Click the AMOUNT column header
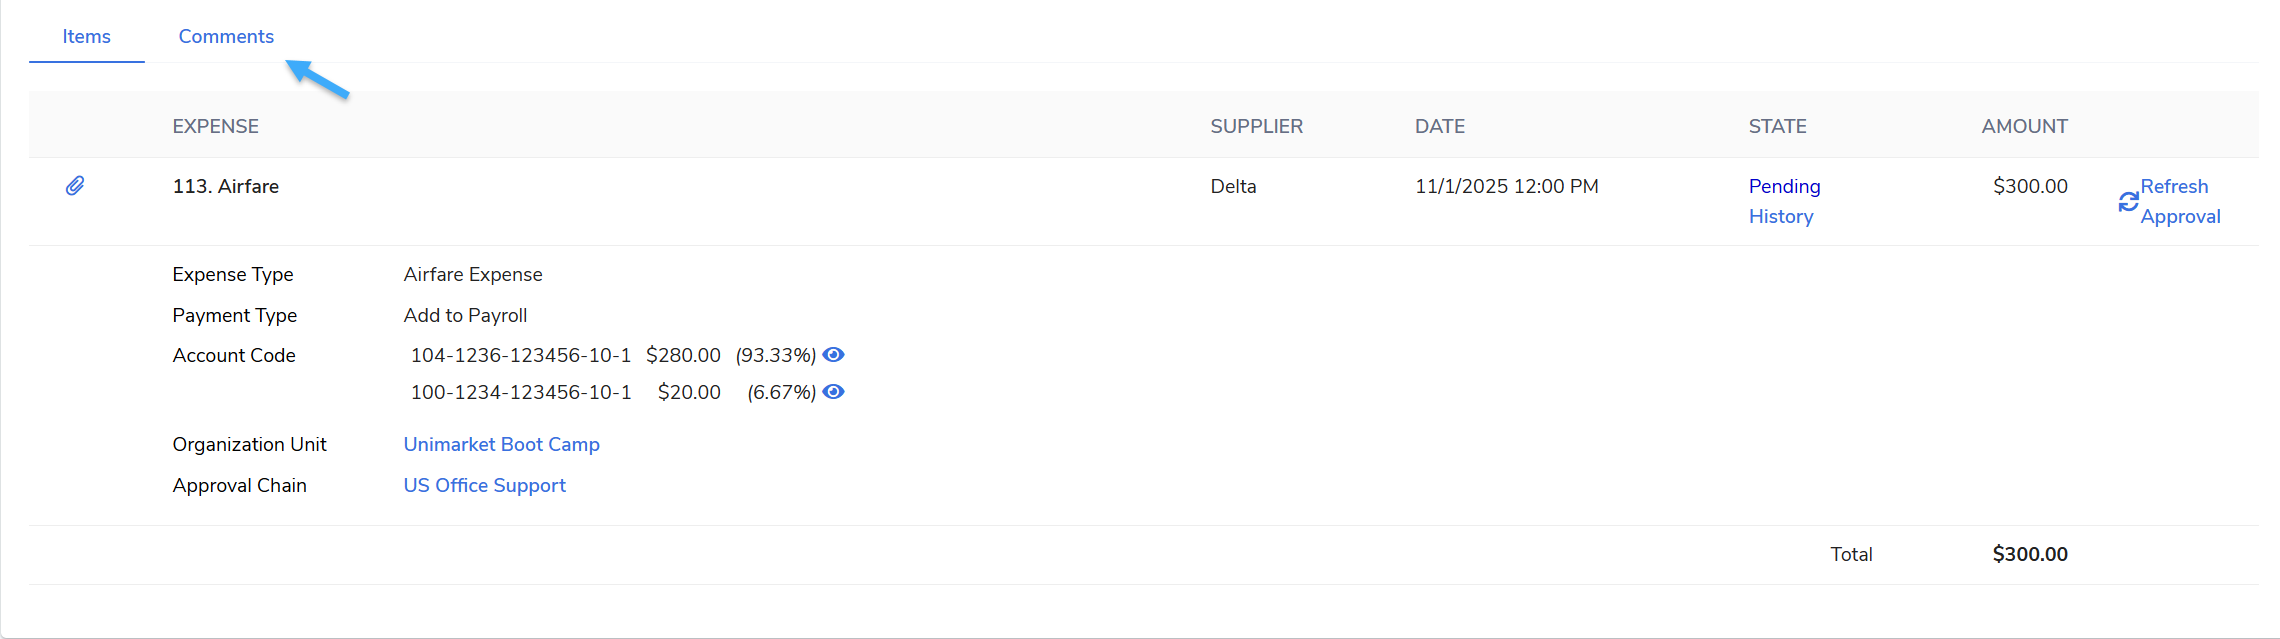The image size is (2280, 639). [2024, 126]
